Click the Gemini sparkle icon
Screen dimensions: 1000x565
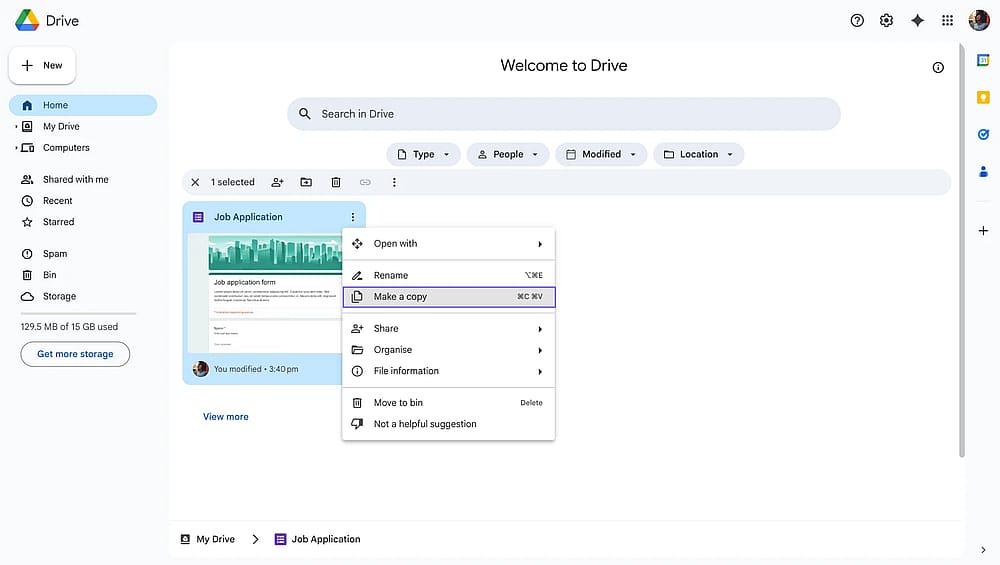point(917,20)
